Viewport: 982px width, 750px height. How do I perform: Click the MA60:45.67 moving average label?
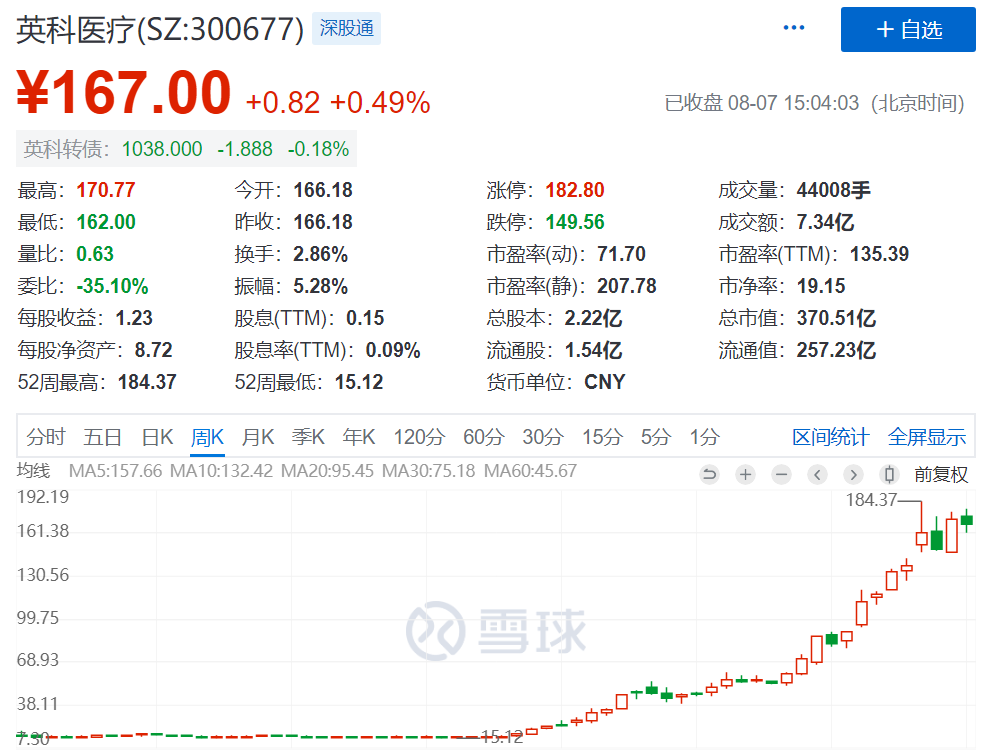point(530,471)
